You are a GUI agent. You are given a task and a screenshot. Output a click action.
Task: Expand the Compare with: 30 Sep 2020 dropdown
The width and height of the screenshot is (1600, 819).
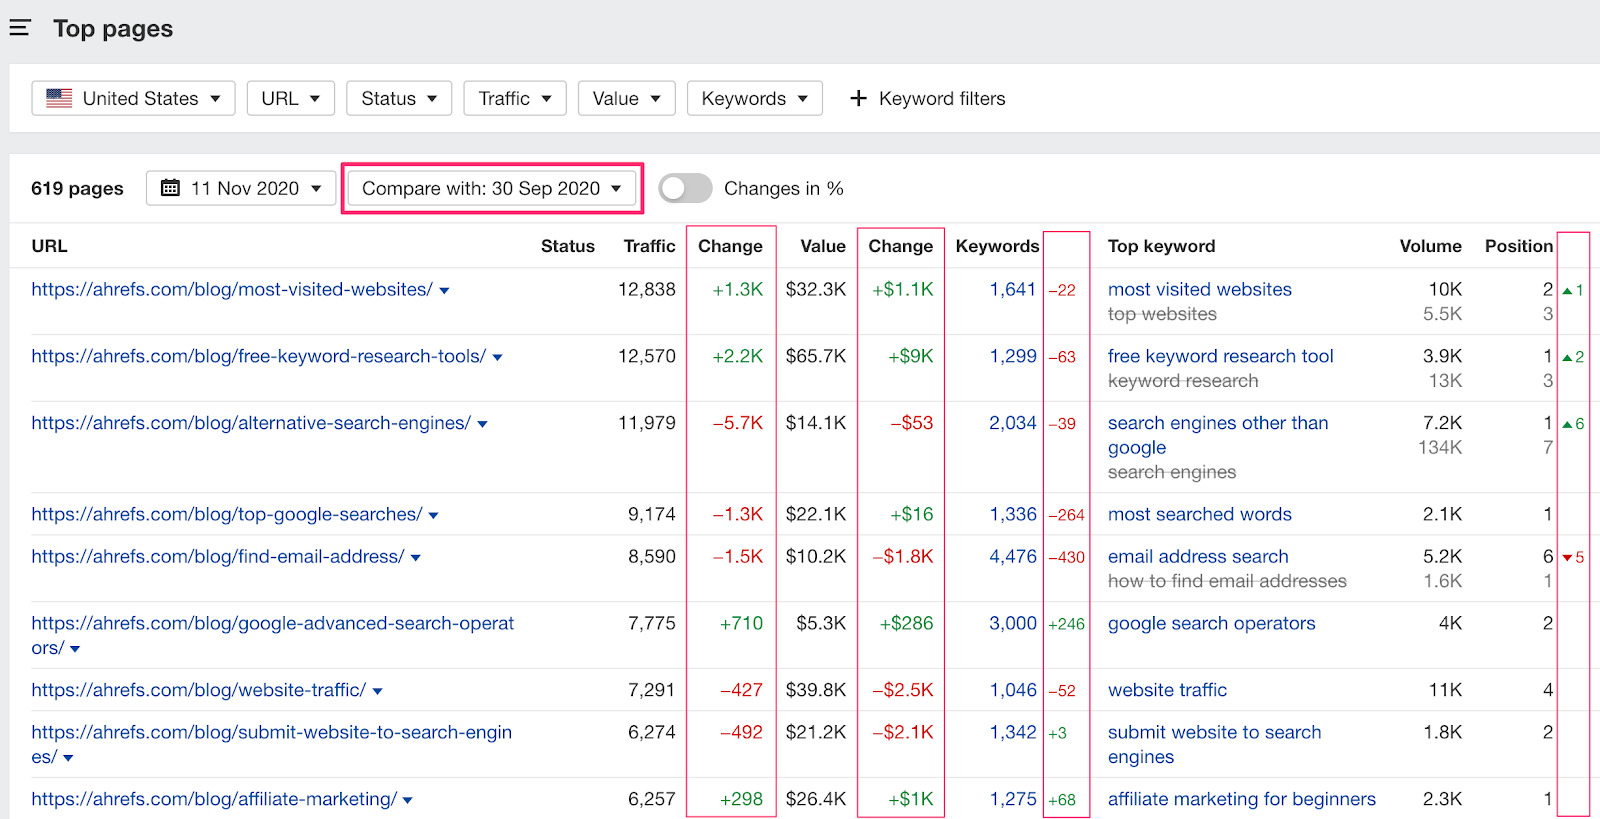click(x=491, y=188)
